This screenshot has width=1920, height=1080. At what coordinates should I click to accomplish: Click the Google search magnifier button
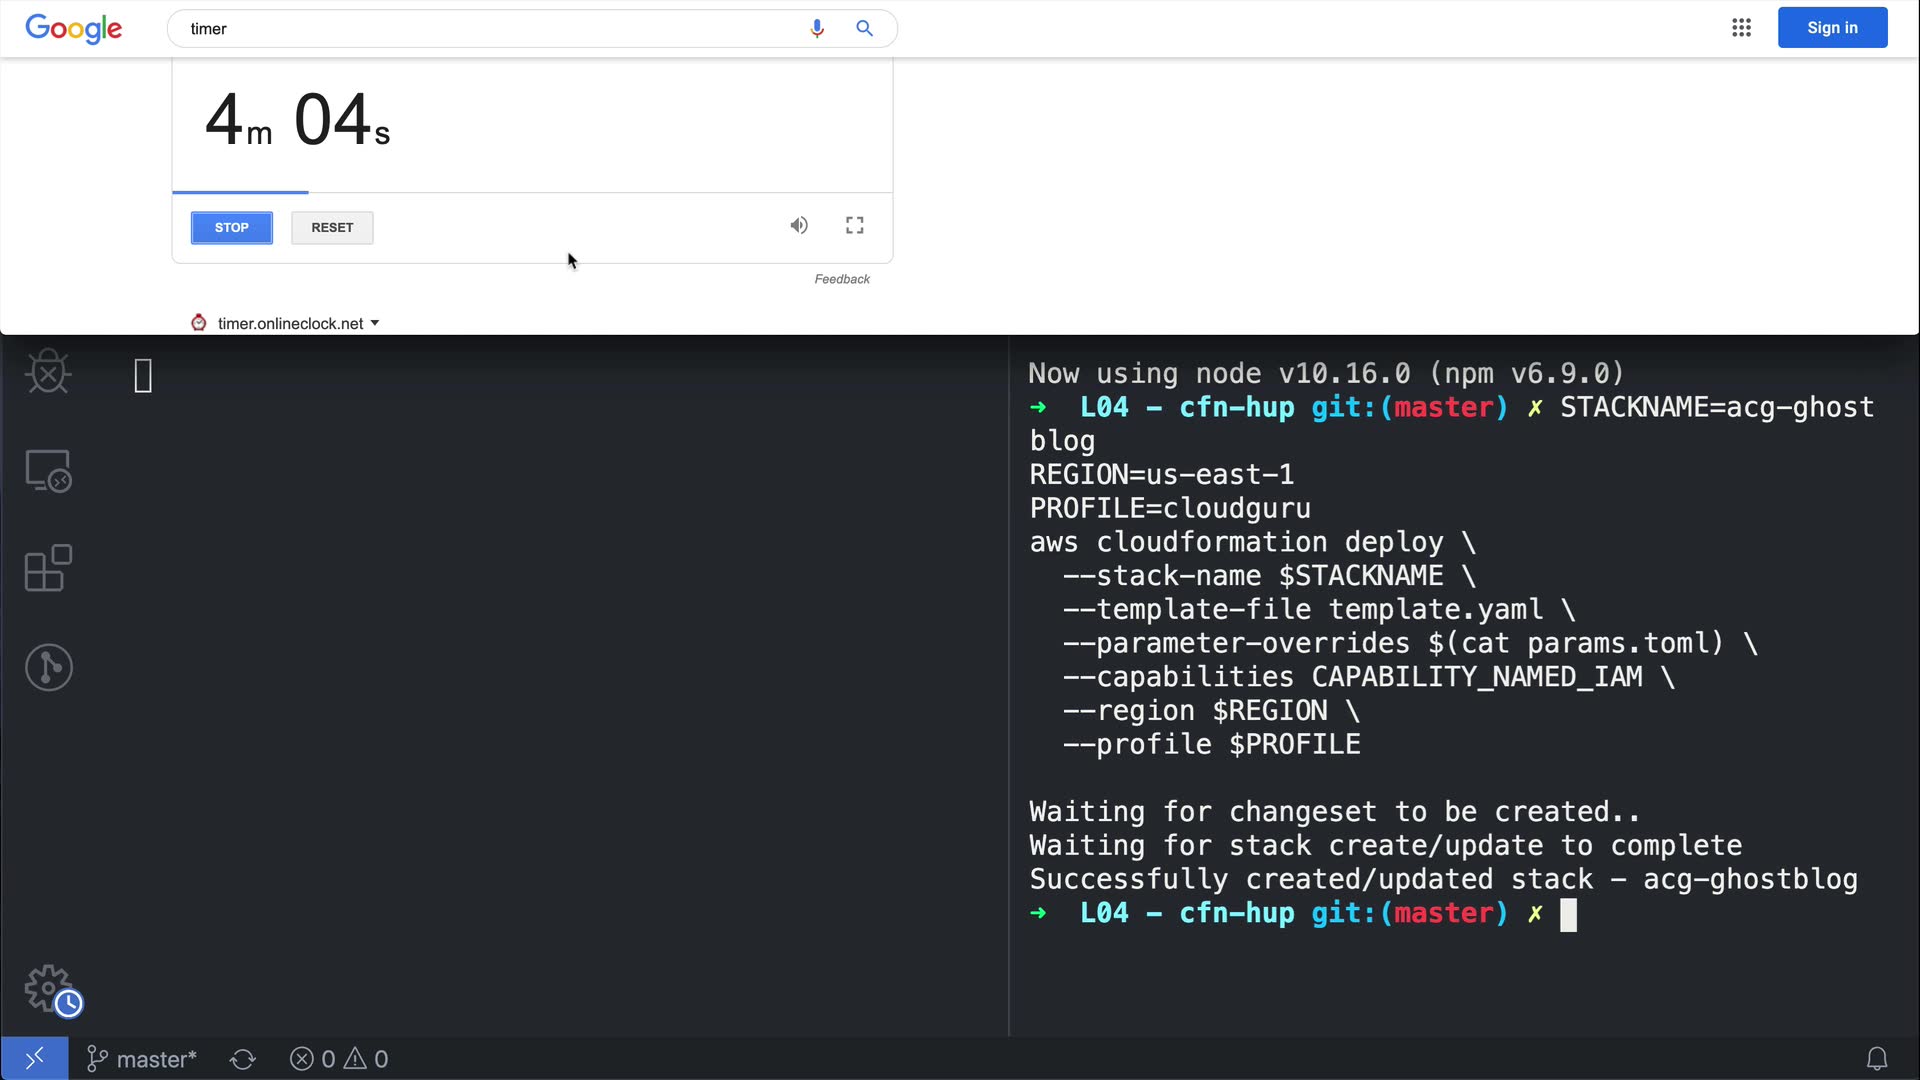point(864,29)
